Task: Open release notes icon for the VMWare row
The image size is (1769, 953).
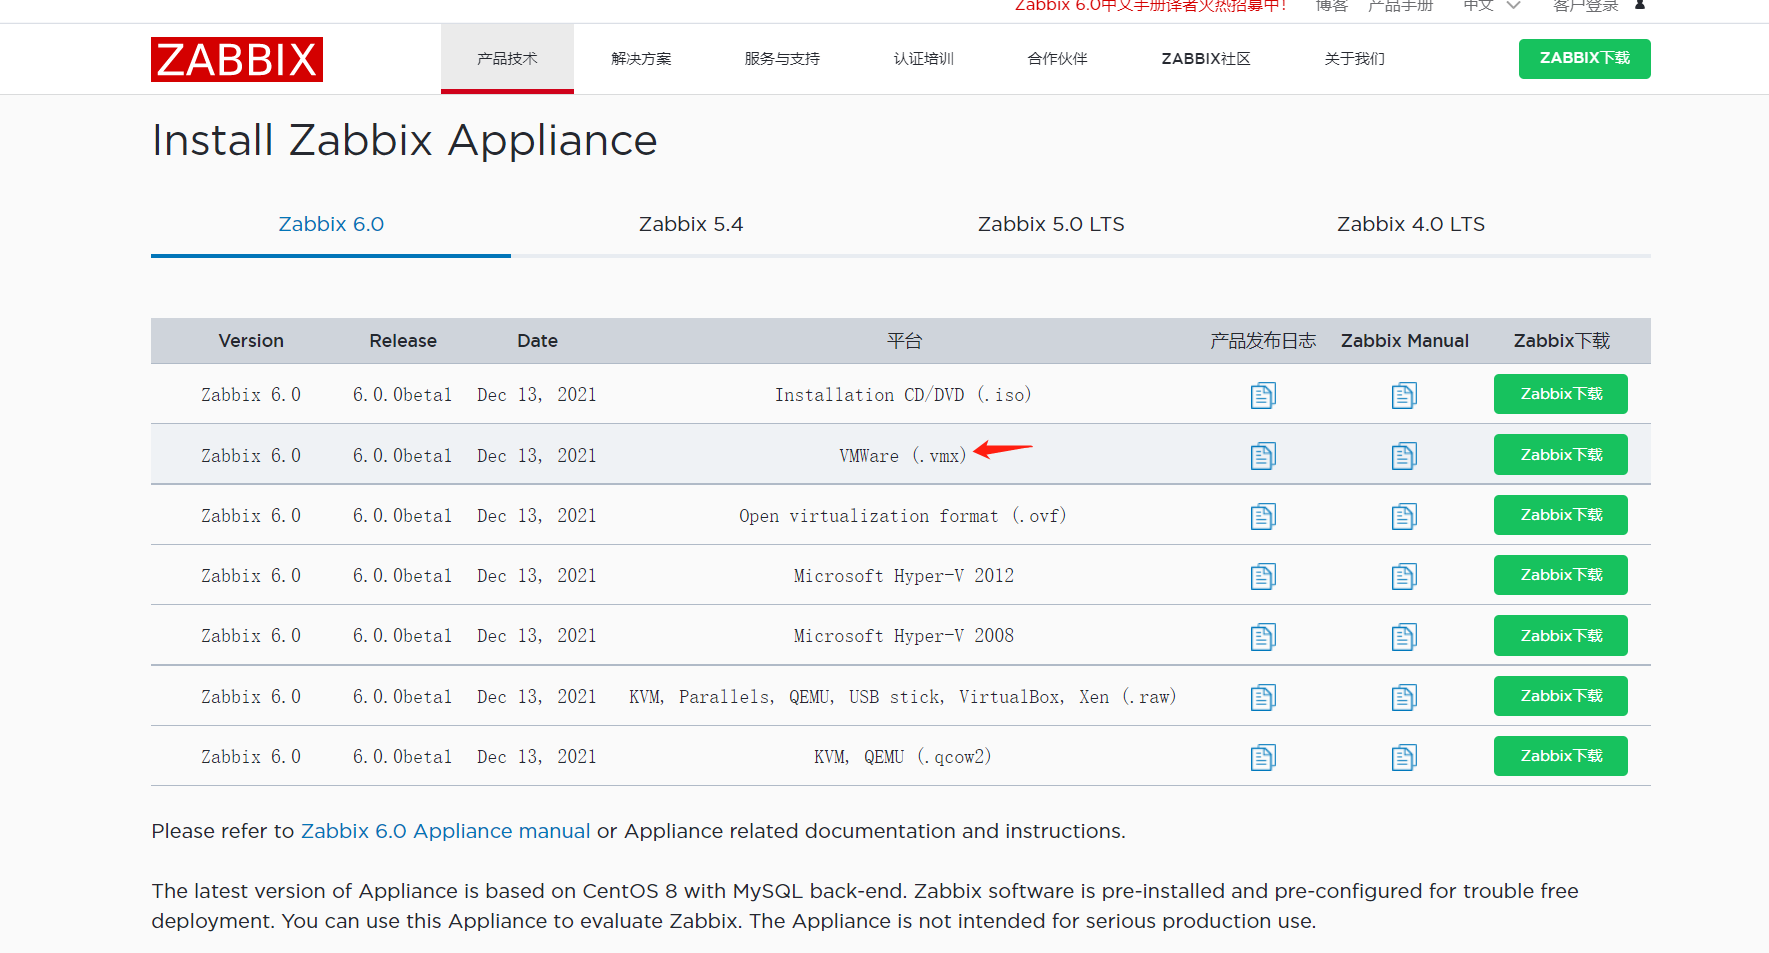Action: point(1262,455)
